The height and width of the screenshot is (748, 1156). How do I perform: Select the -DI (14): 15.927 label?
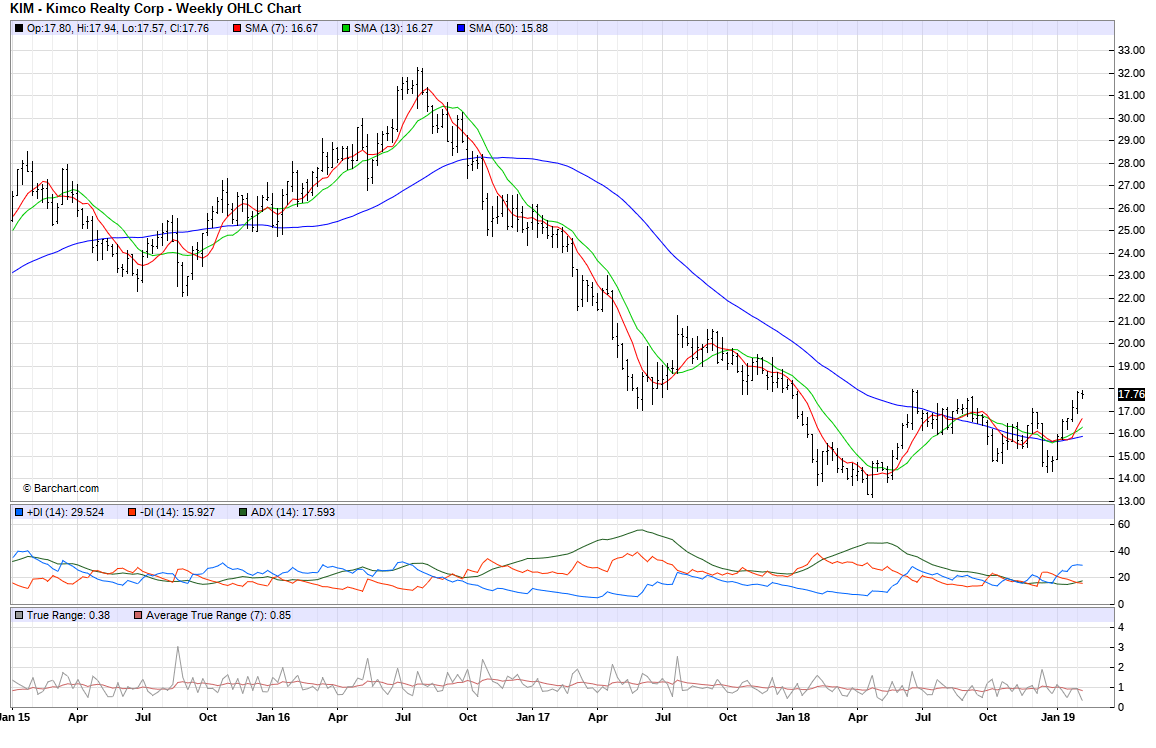coord(178,512)
